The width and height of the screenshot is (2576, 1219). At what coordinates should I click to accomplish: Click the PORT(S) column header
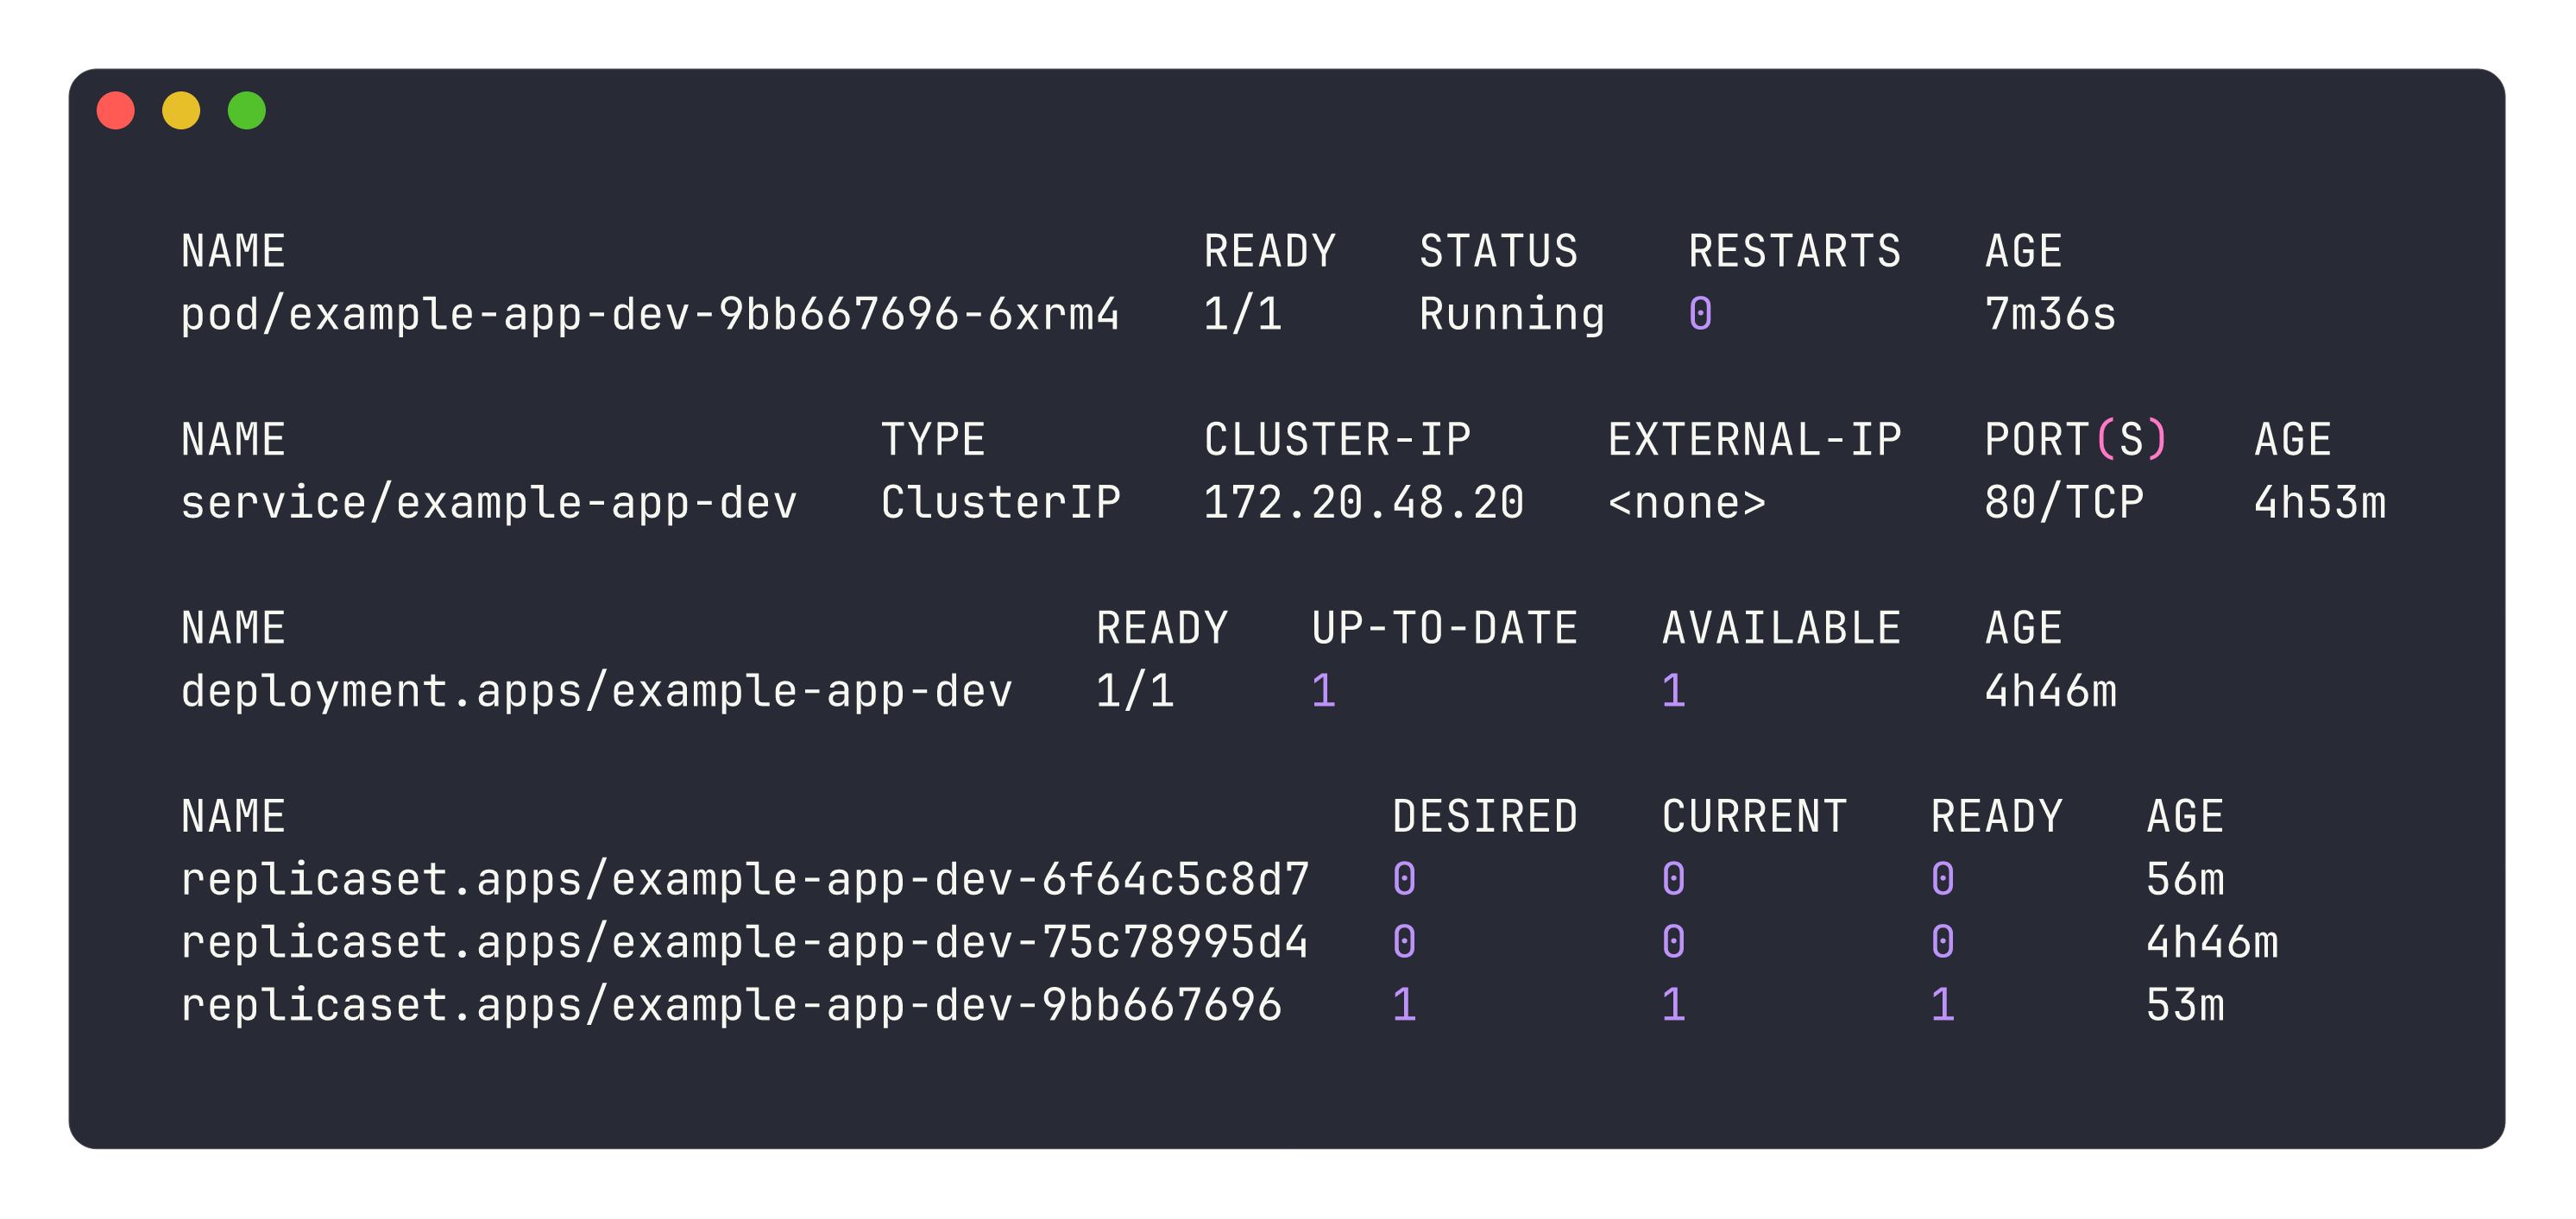coord(2075,440)
